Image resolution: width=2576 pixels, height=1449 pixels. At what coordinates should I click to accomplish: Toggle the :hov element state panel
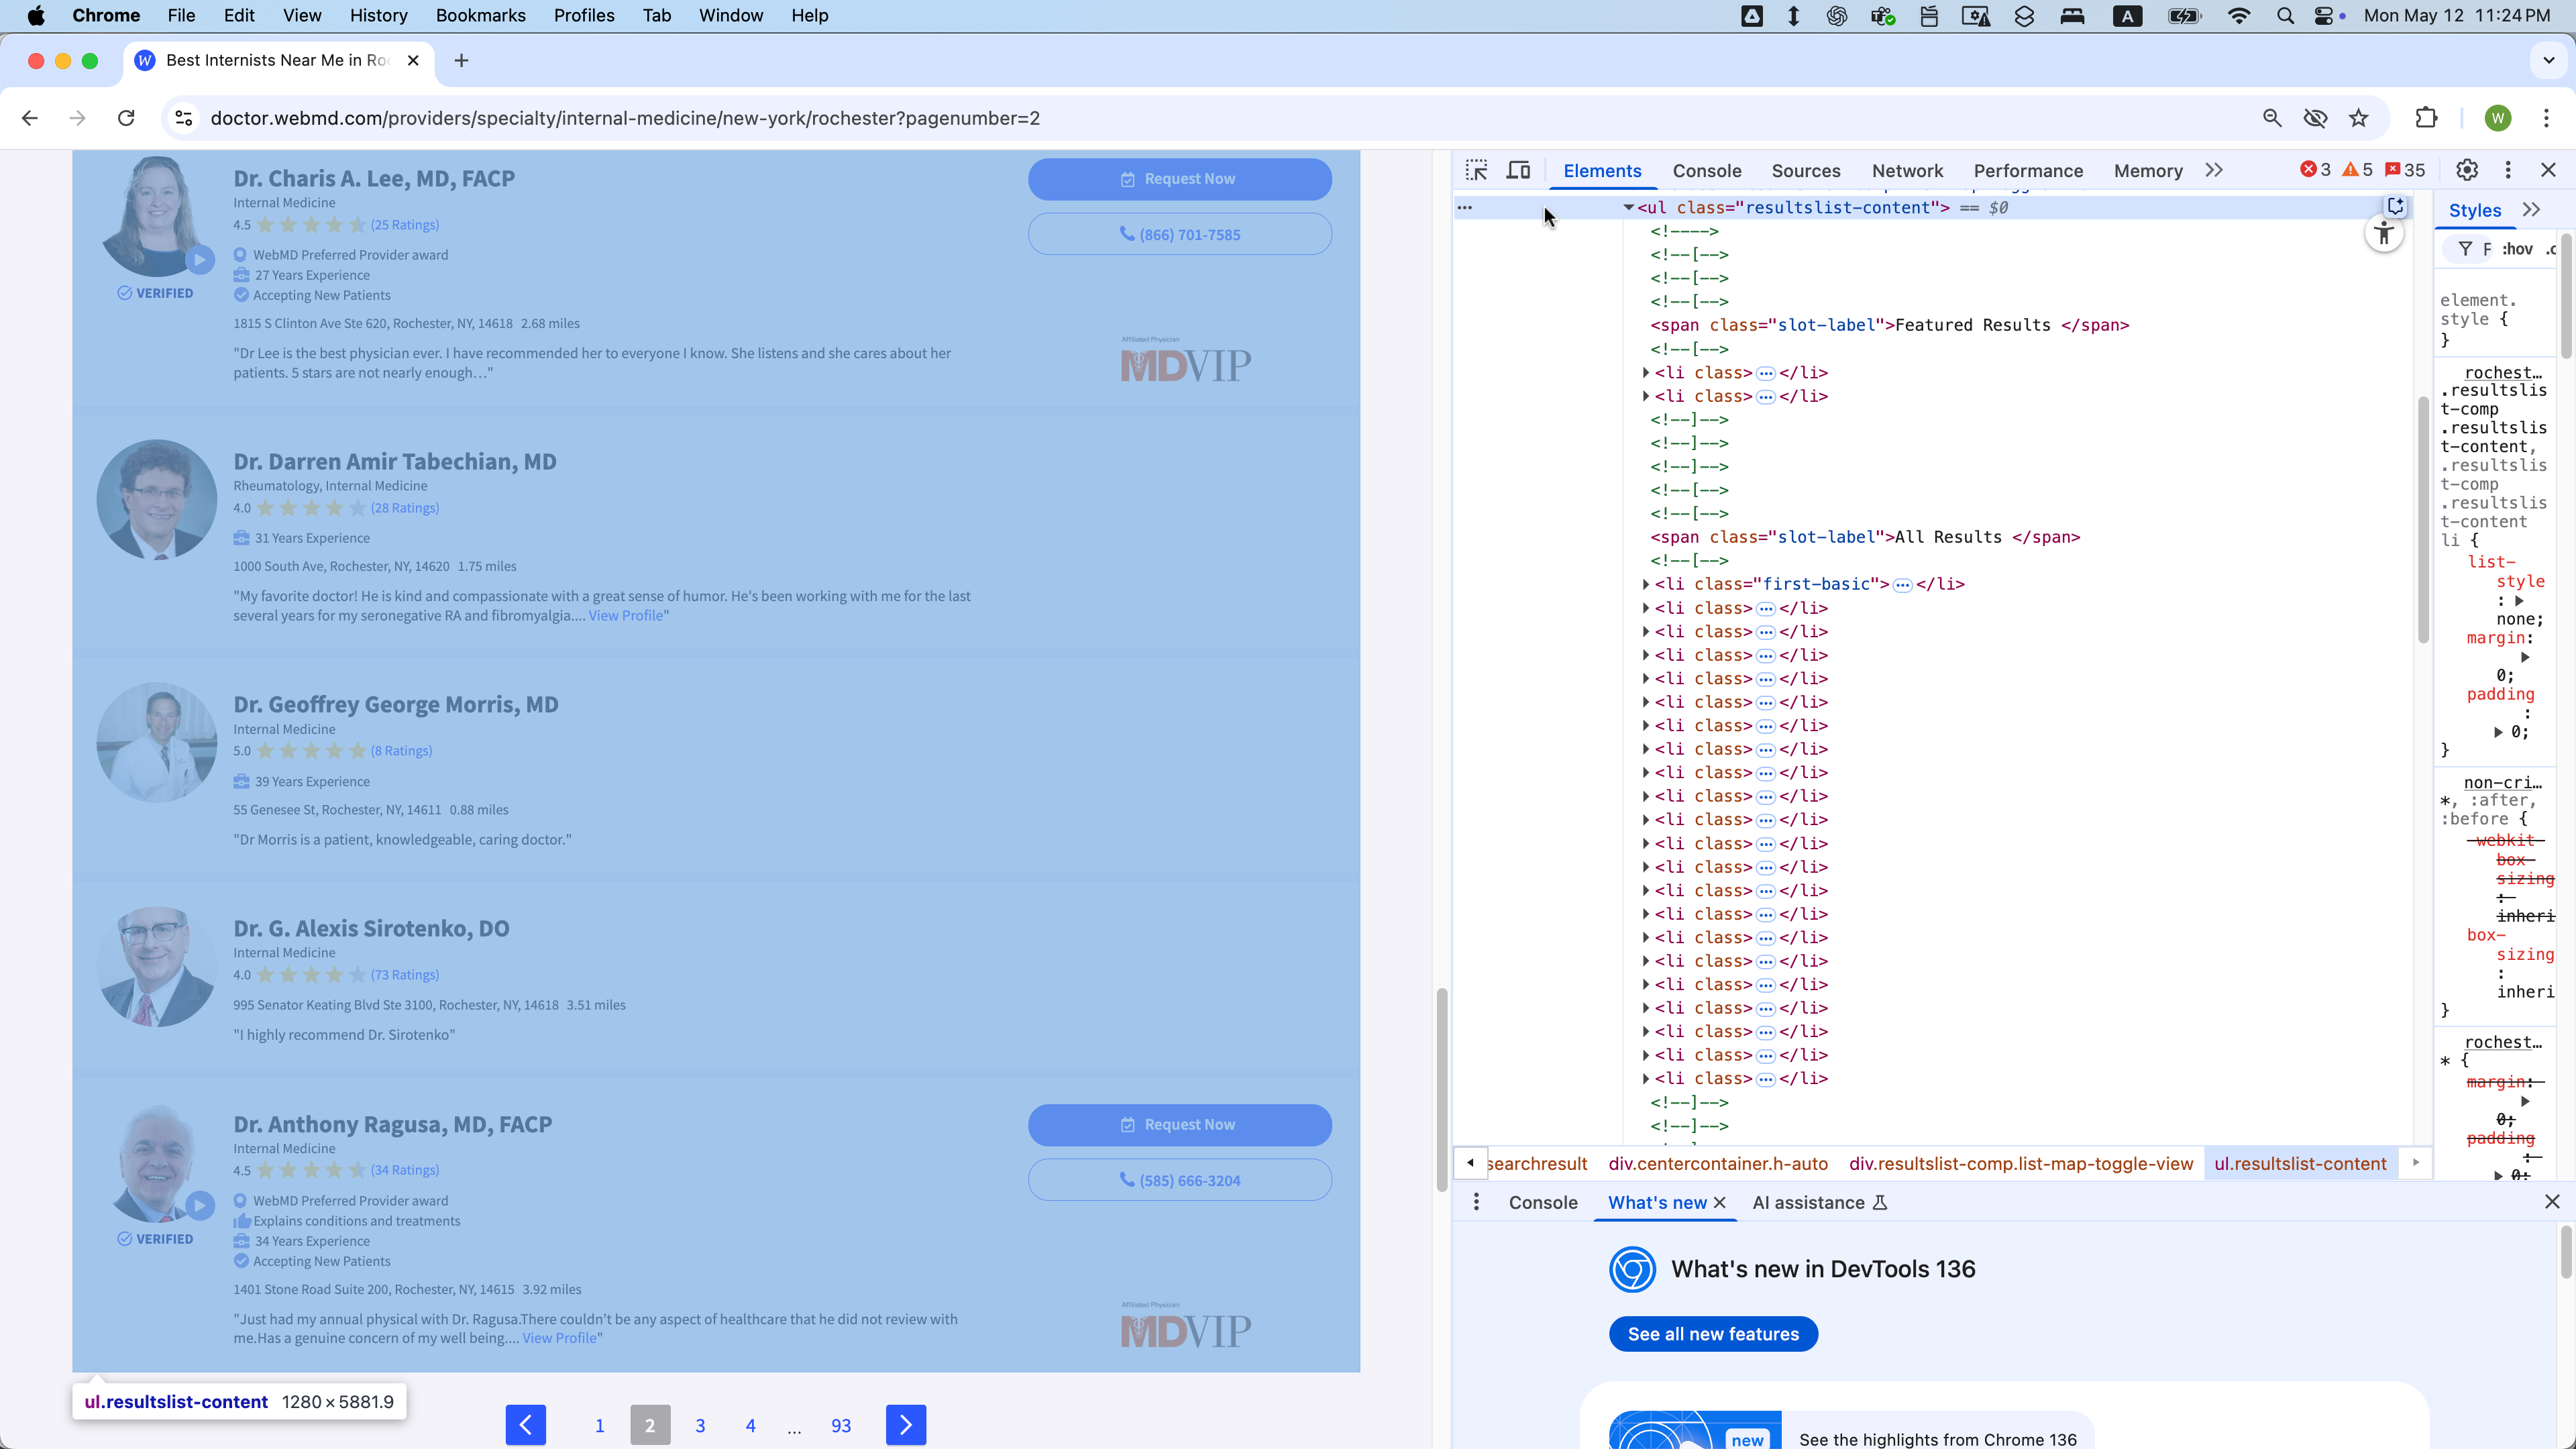2517,249
